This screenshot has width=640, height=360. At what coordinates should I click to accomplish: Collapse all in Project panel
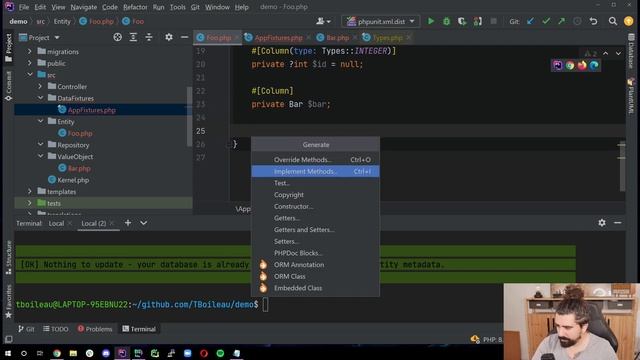(149, 37)
